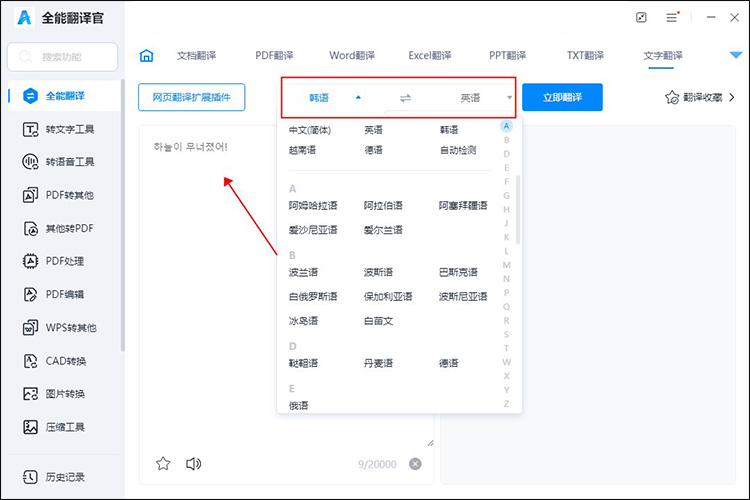The height and width of the screenshot is (500, 750).
Task: Open 转语音工具 in sidebar
Action: coord(58,162)
